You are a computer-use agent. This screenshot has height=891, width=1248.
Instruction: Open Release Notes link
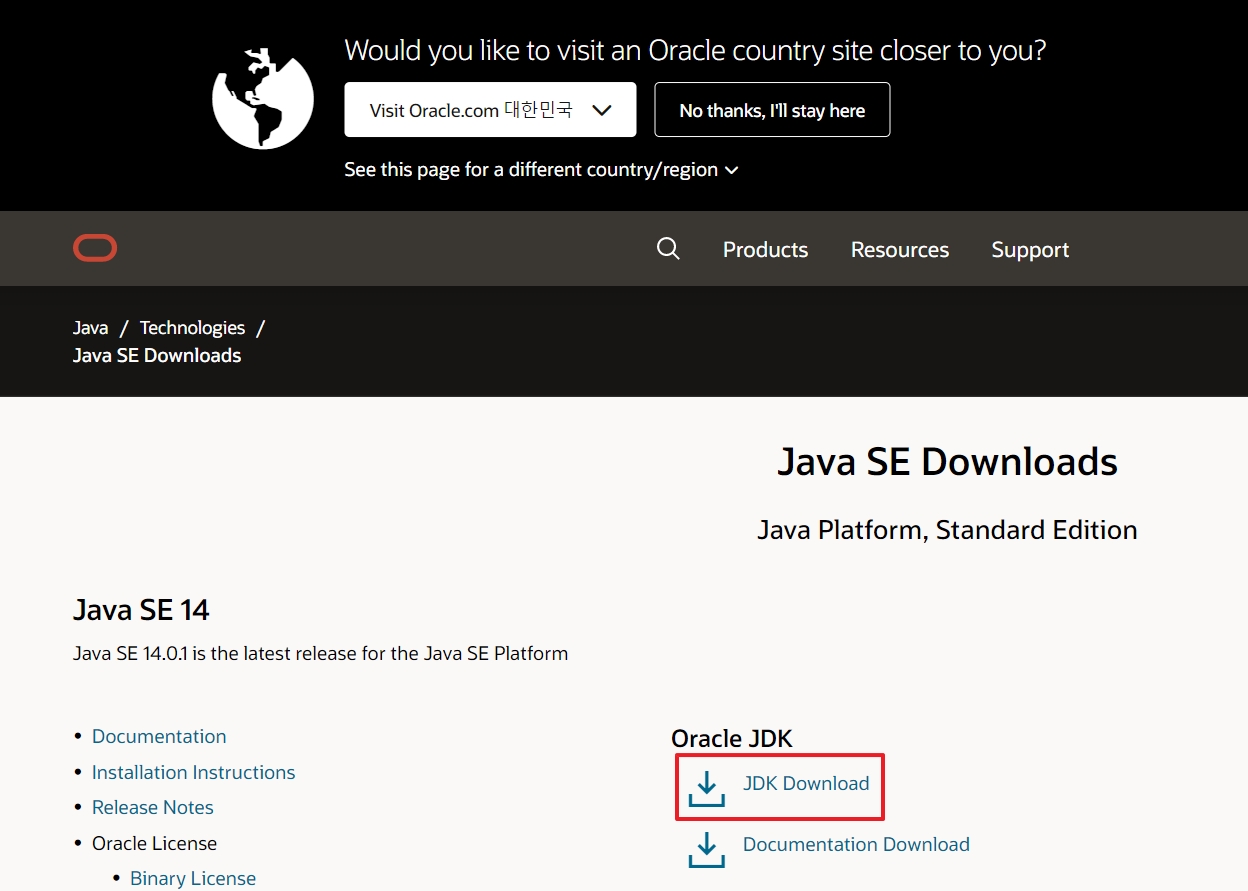[153, 807]
